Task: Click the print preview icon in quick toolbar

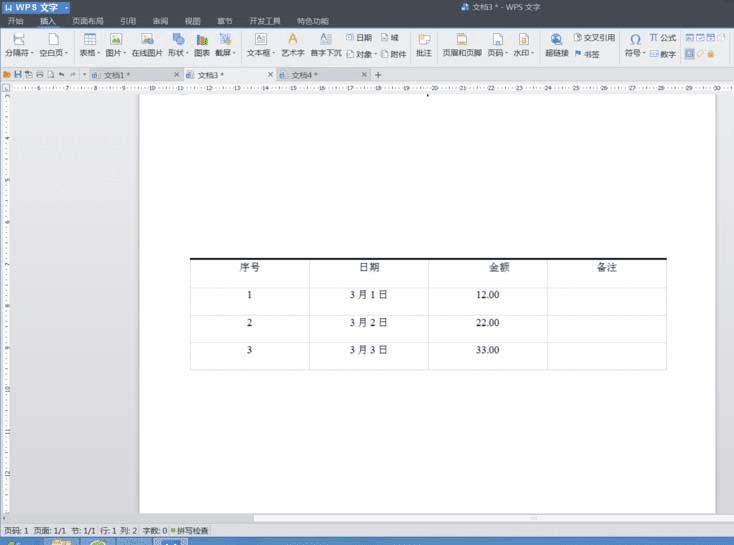Action: pos(51,74)
